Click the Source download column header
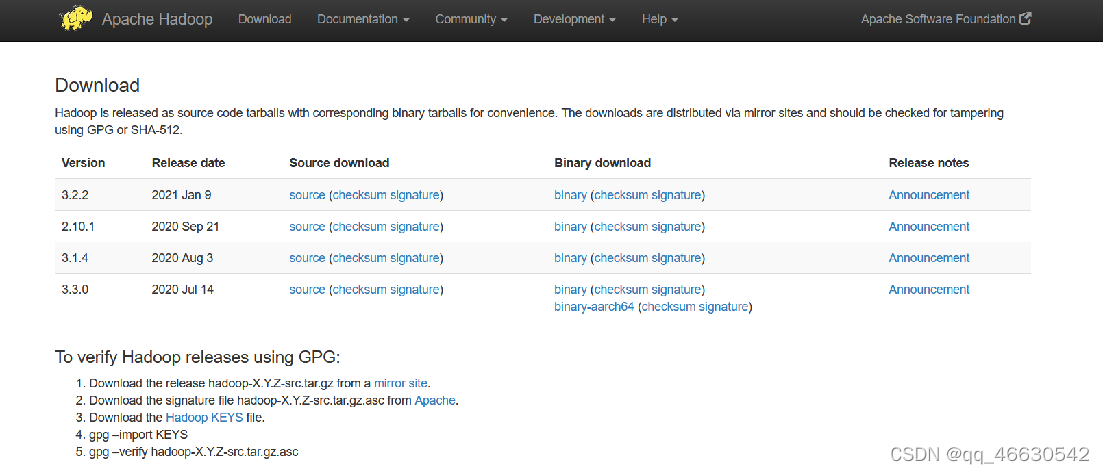The width and height of the screenshot is (1104, 474). (x=339, y=163)
